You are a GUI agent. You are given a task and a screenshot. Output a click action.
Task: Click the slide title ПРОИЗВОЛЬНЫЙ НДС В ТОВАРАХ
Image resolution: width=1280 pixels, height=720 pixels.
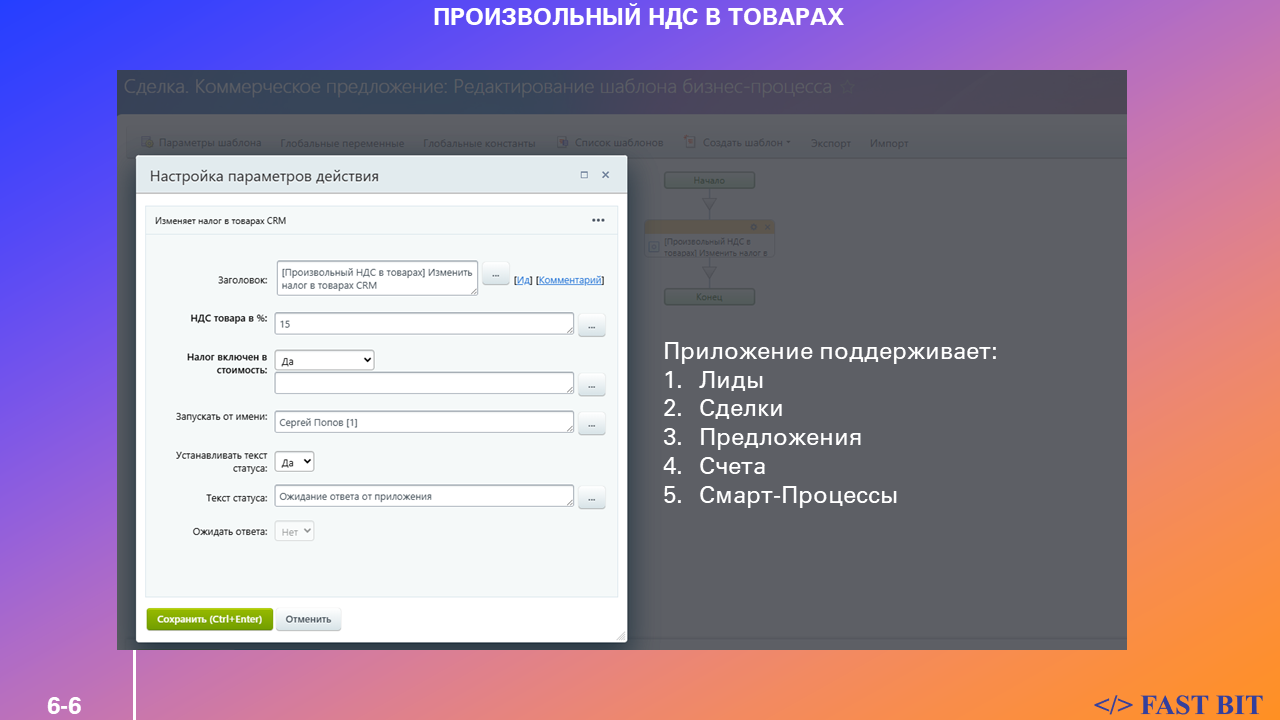click(x=639, y=17)
